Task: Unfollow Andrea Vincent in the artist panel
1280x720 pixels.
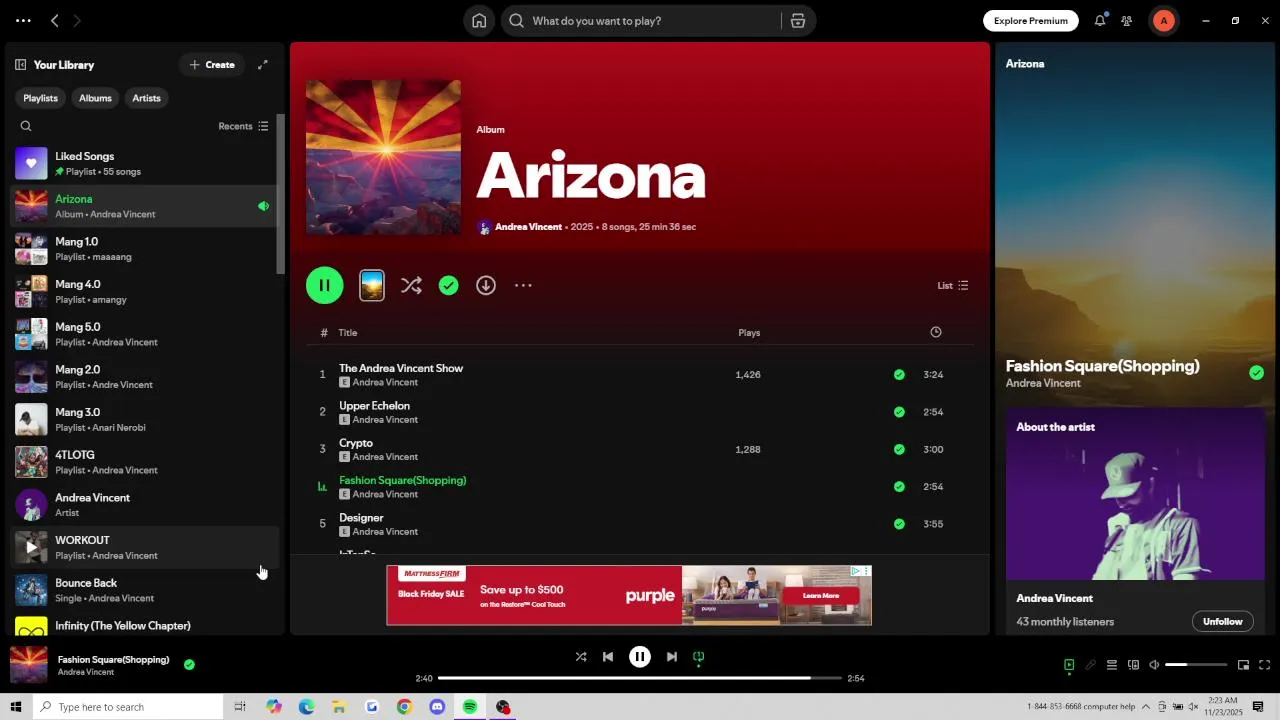Action: coord(1222,621)
